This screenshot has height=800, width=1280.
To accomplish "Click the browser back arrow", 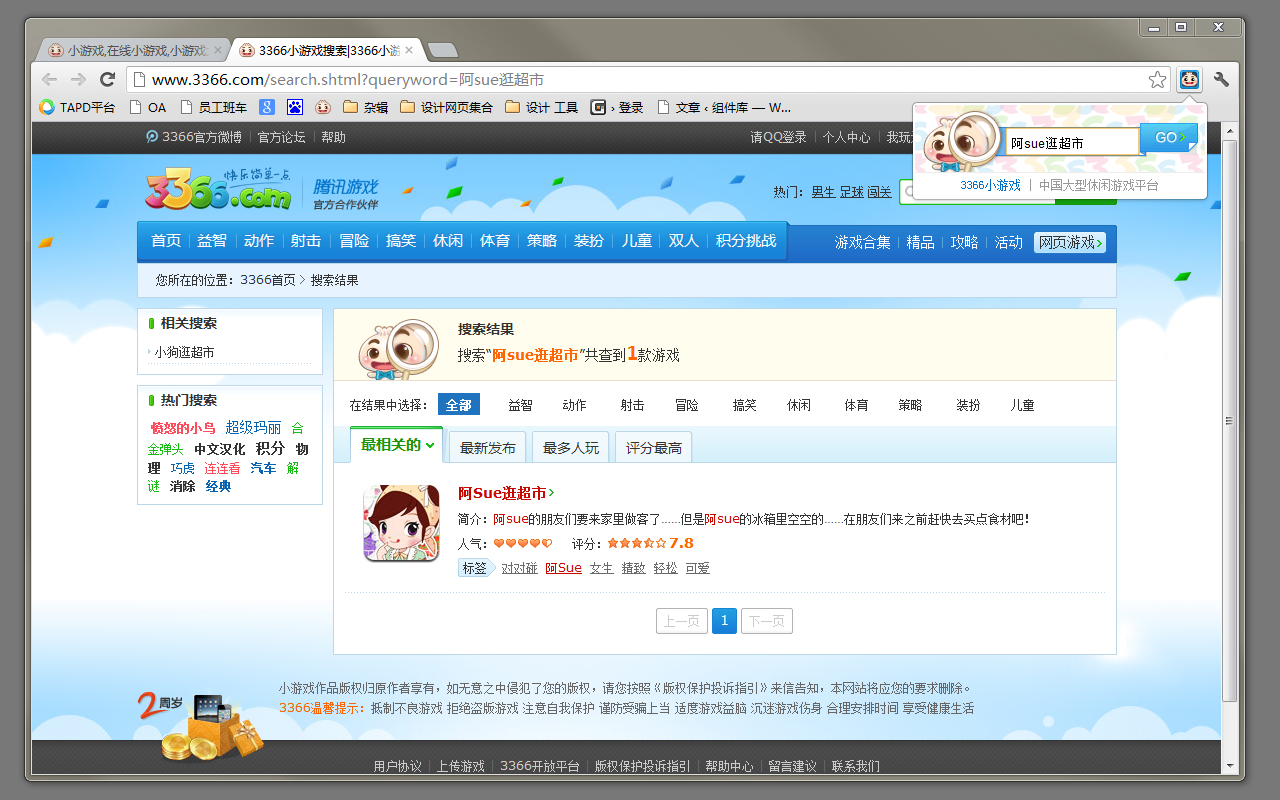I will 49,80.
